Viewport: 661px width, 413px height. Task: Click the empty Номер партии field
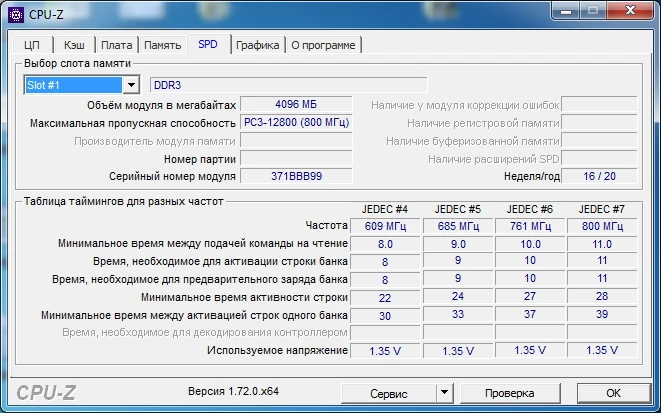coord(296,158)
